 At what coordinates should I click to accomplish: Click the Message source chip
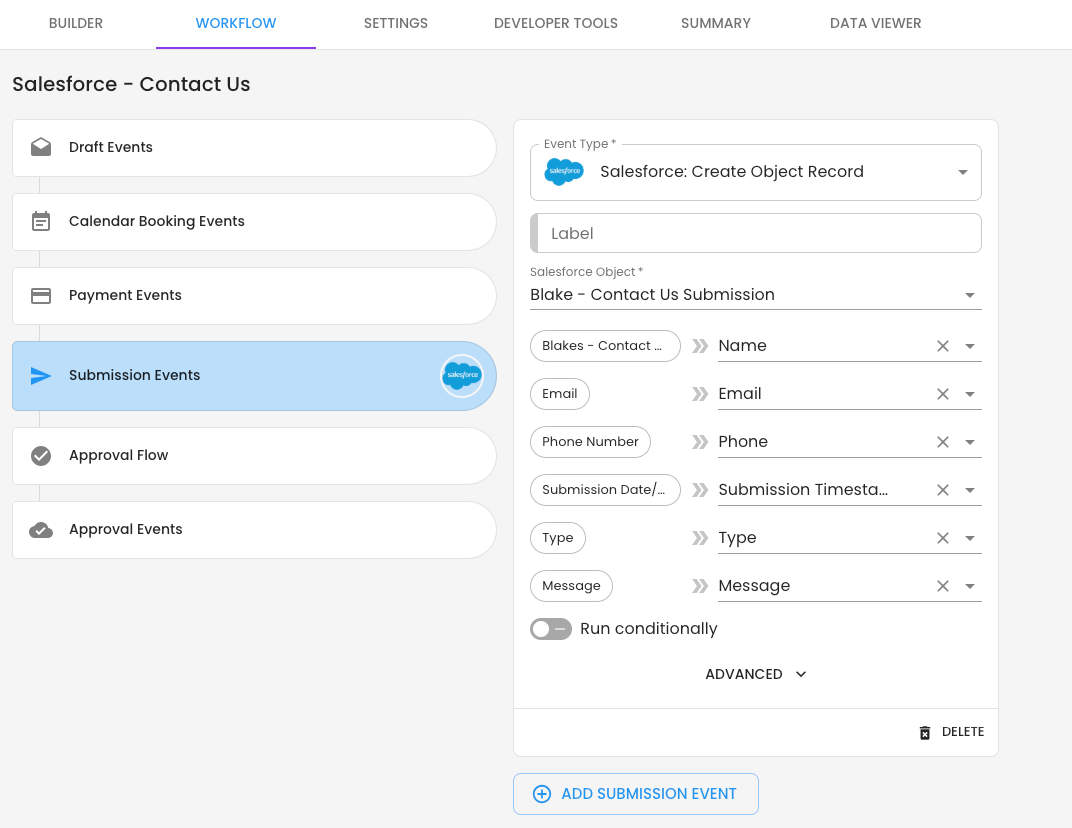572,586
